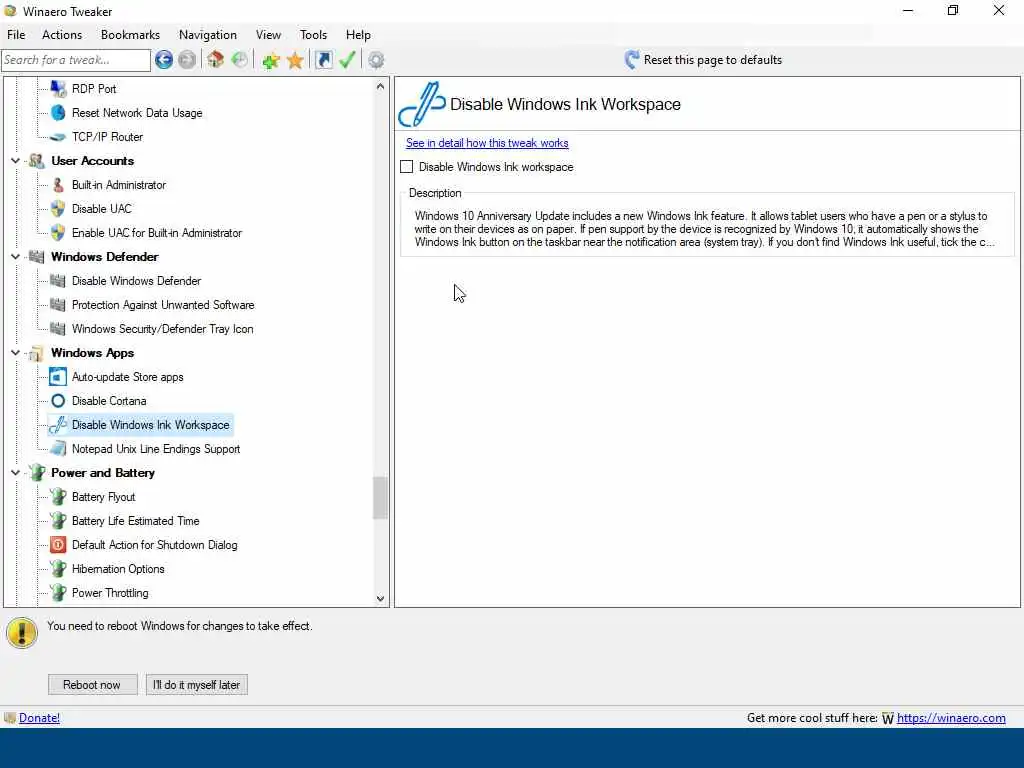Tick the Disable Windows Ink workspace checkbox
1024x768 pixels.
coord(406,167)
